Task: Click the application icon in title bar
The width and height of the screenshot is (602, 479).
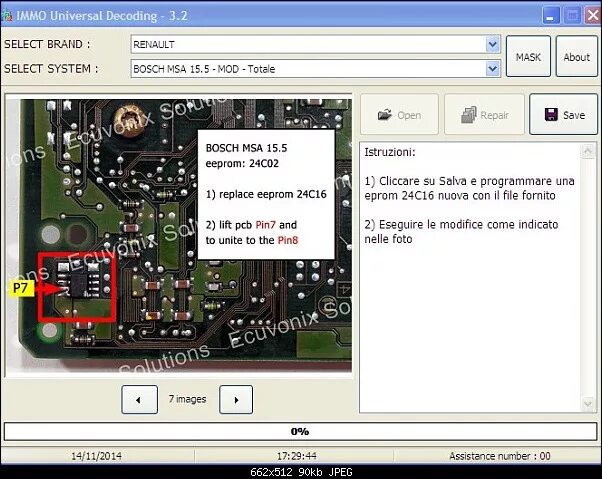Action: (7, 16)
